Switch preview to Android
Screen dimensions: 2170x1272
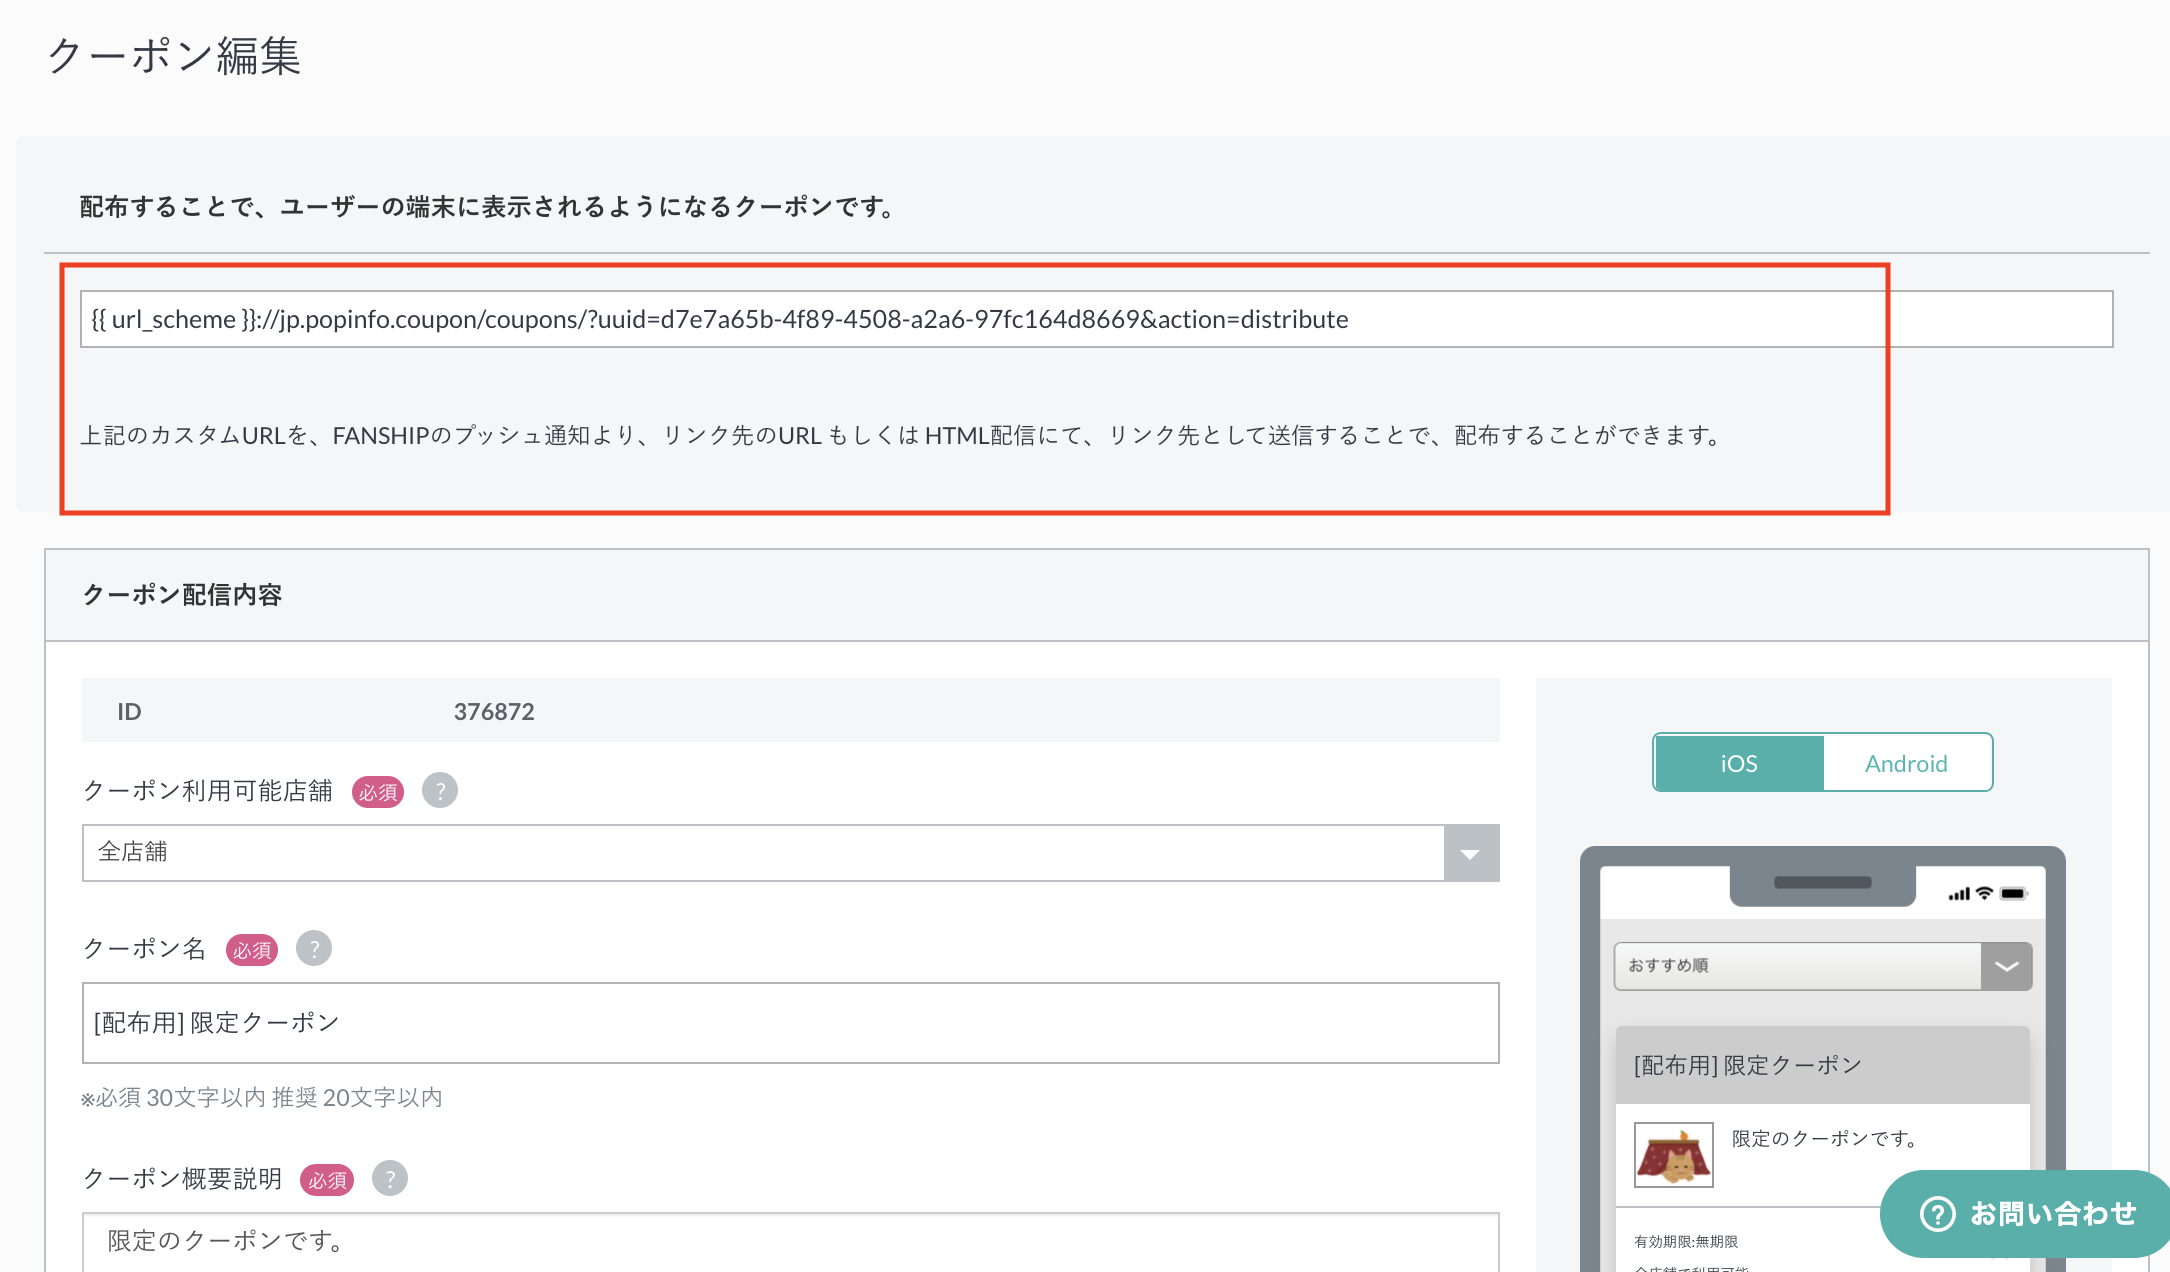pos(1906,763)
